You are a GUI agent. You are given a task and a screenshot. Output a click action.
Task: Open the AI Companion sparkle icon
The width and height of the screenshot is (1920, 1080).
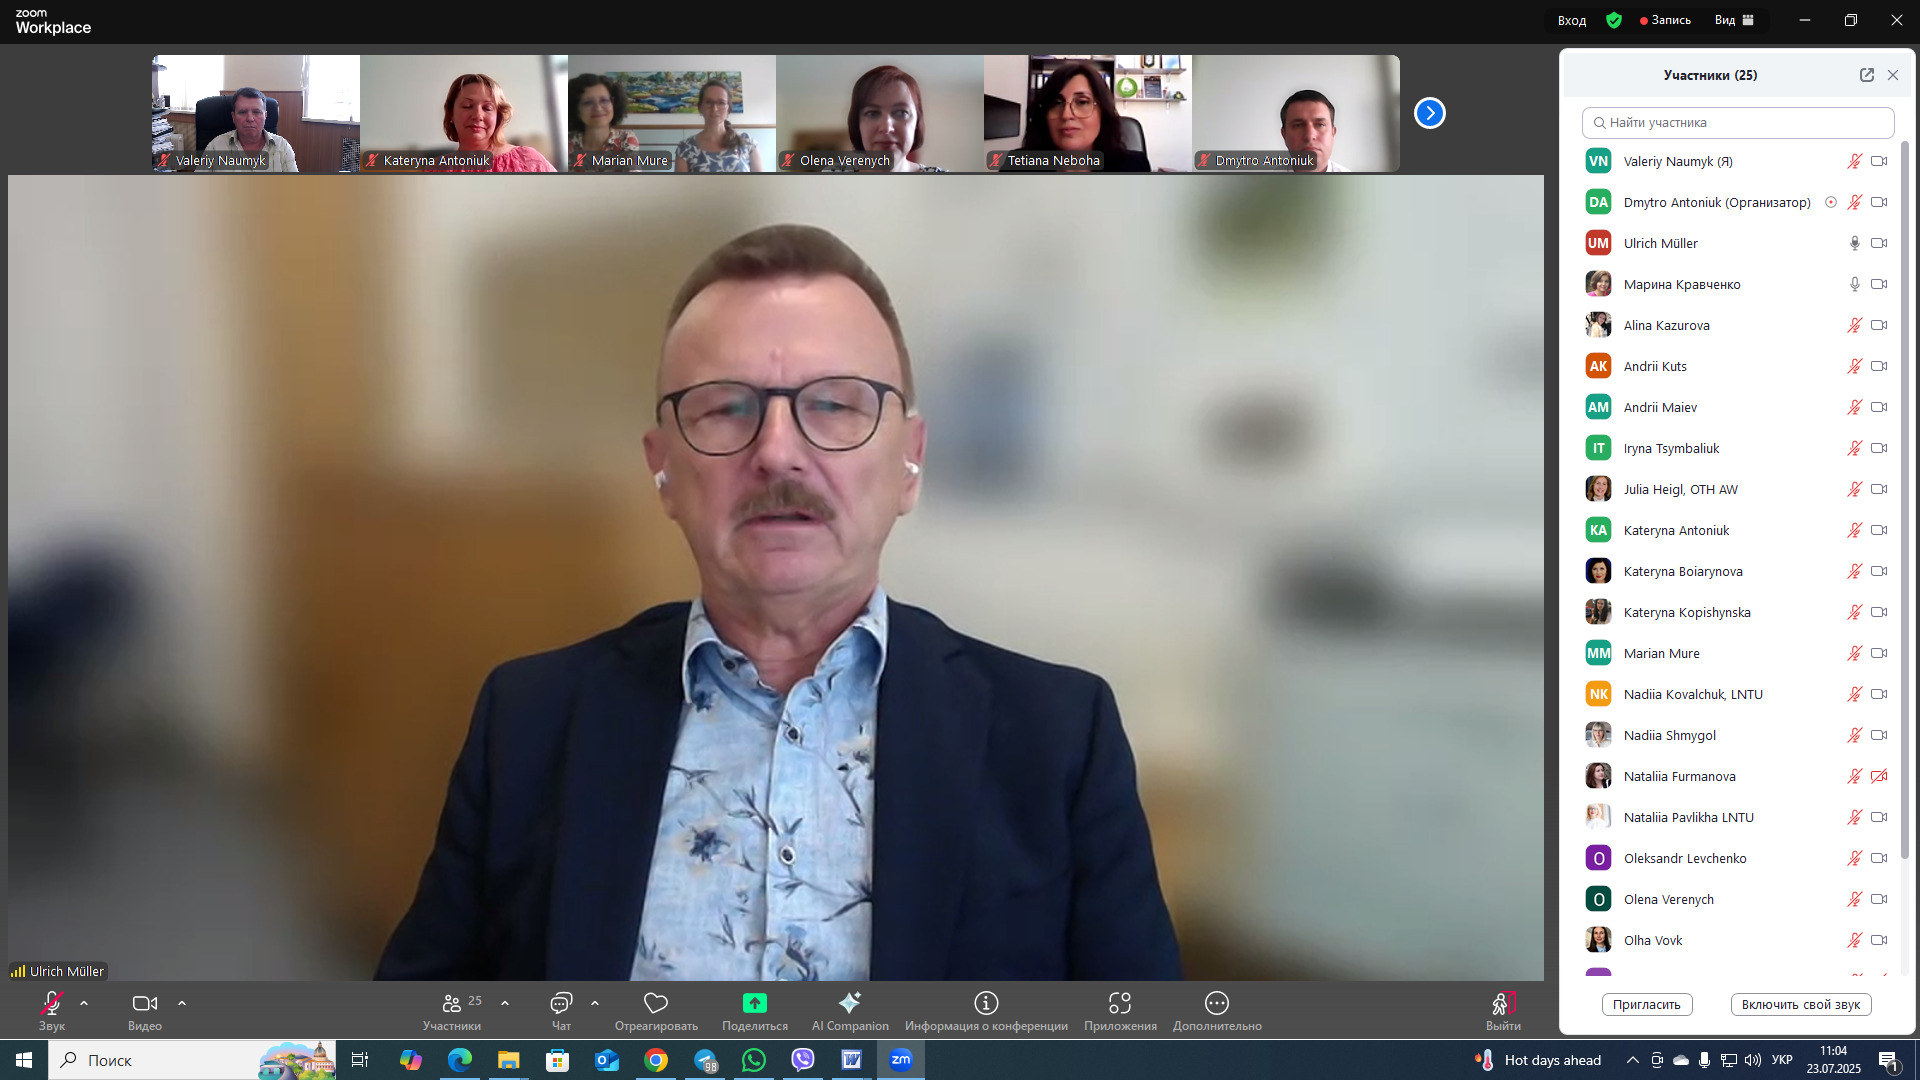click(850, 1003)
